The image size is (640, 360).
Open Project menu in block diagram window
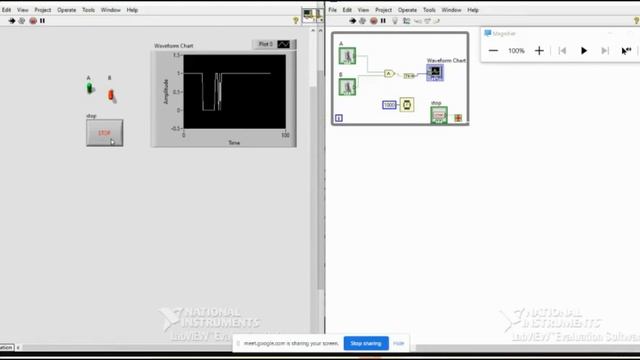(383, 10)
